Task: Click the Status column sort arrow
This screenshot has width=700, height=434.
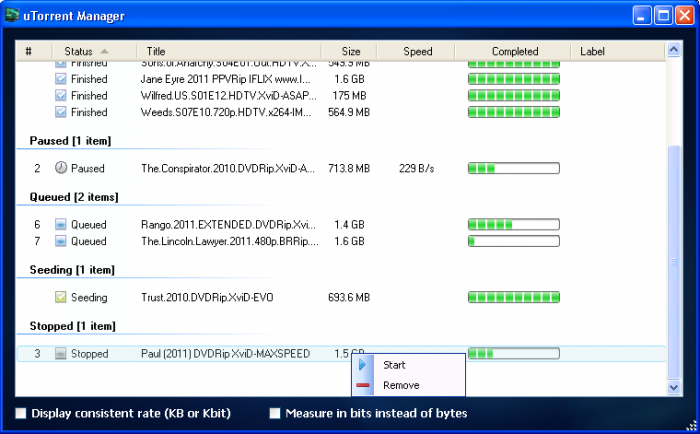Action: coord(104,51)
